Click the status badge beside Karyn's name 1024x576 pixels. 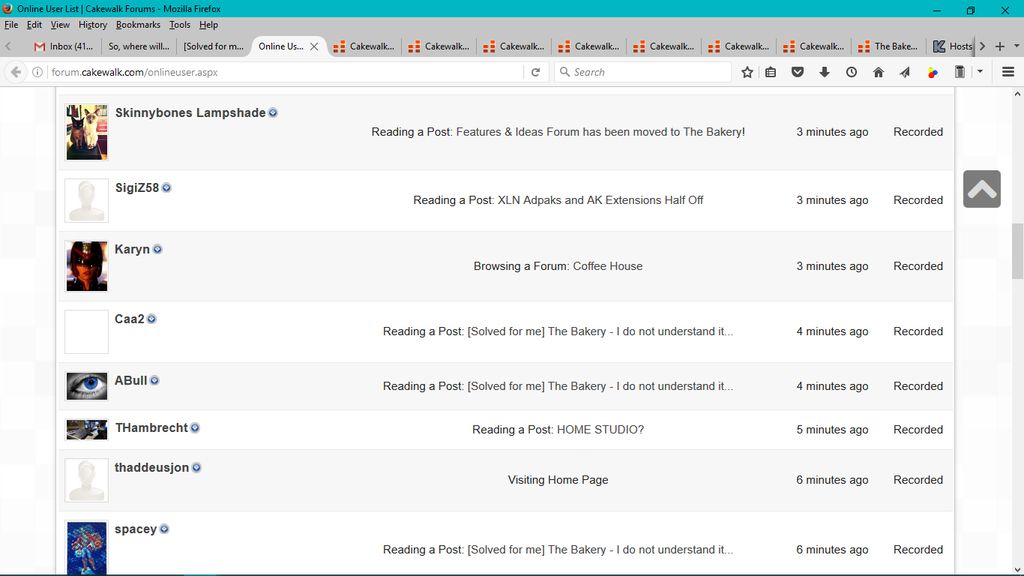point(157,250)
